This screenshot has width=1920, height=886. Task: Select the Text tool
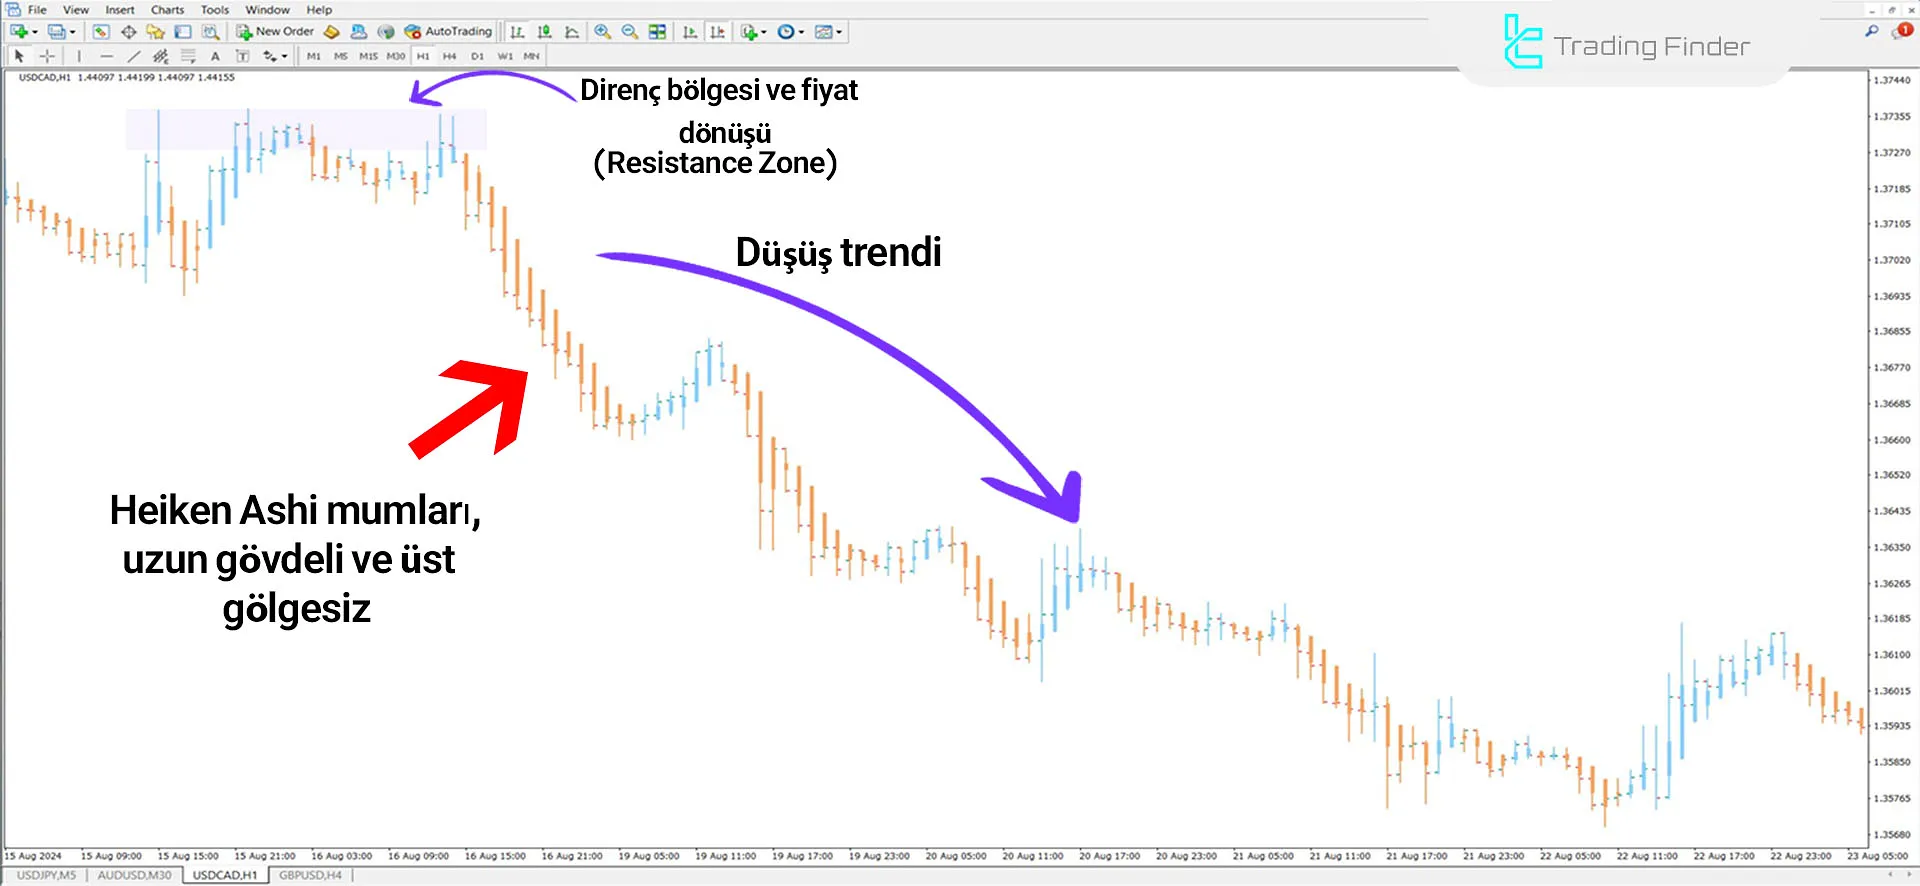215,56
